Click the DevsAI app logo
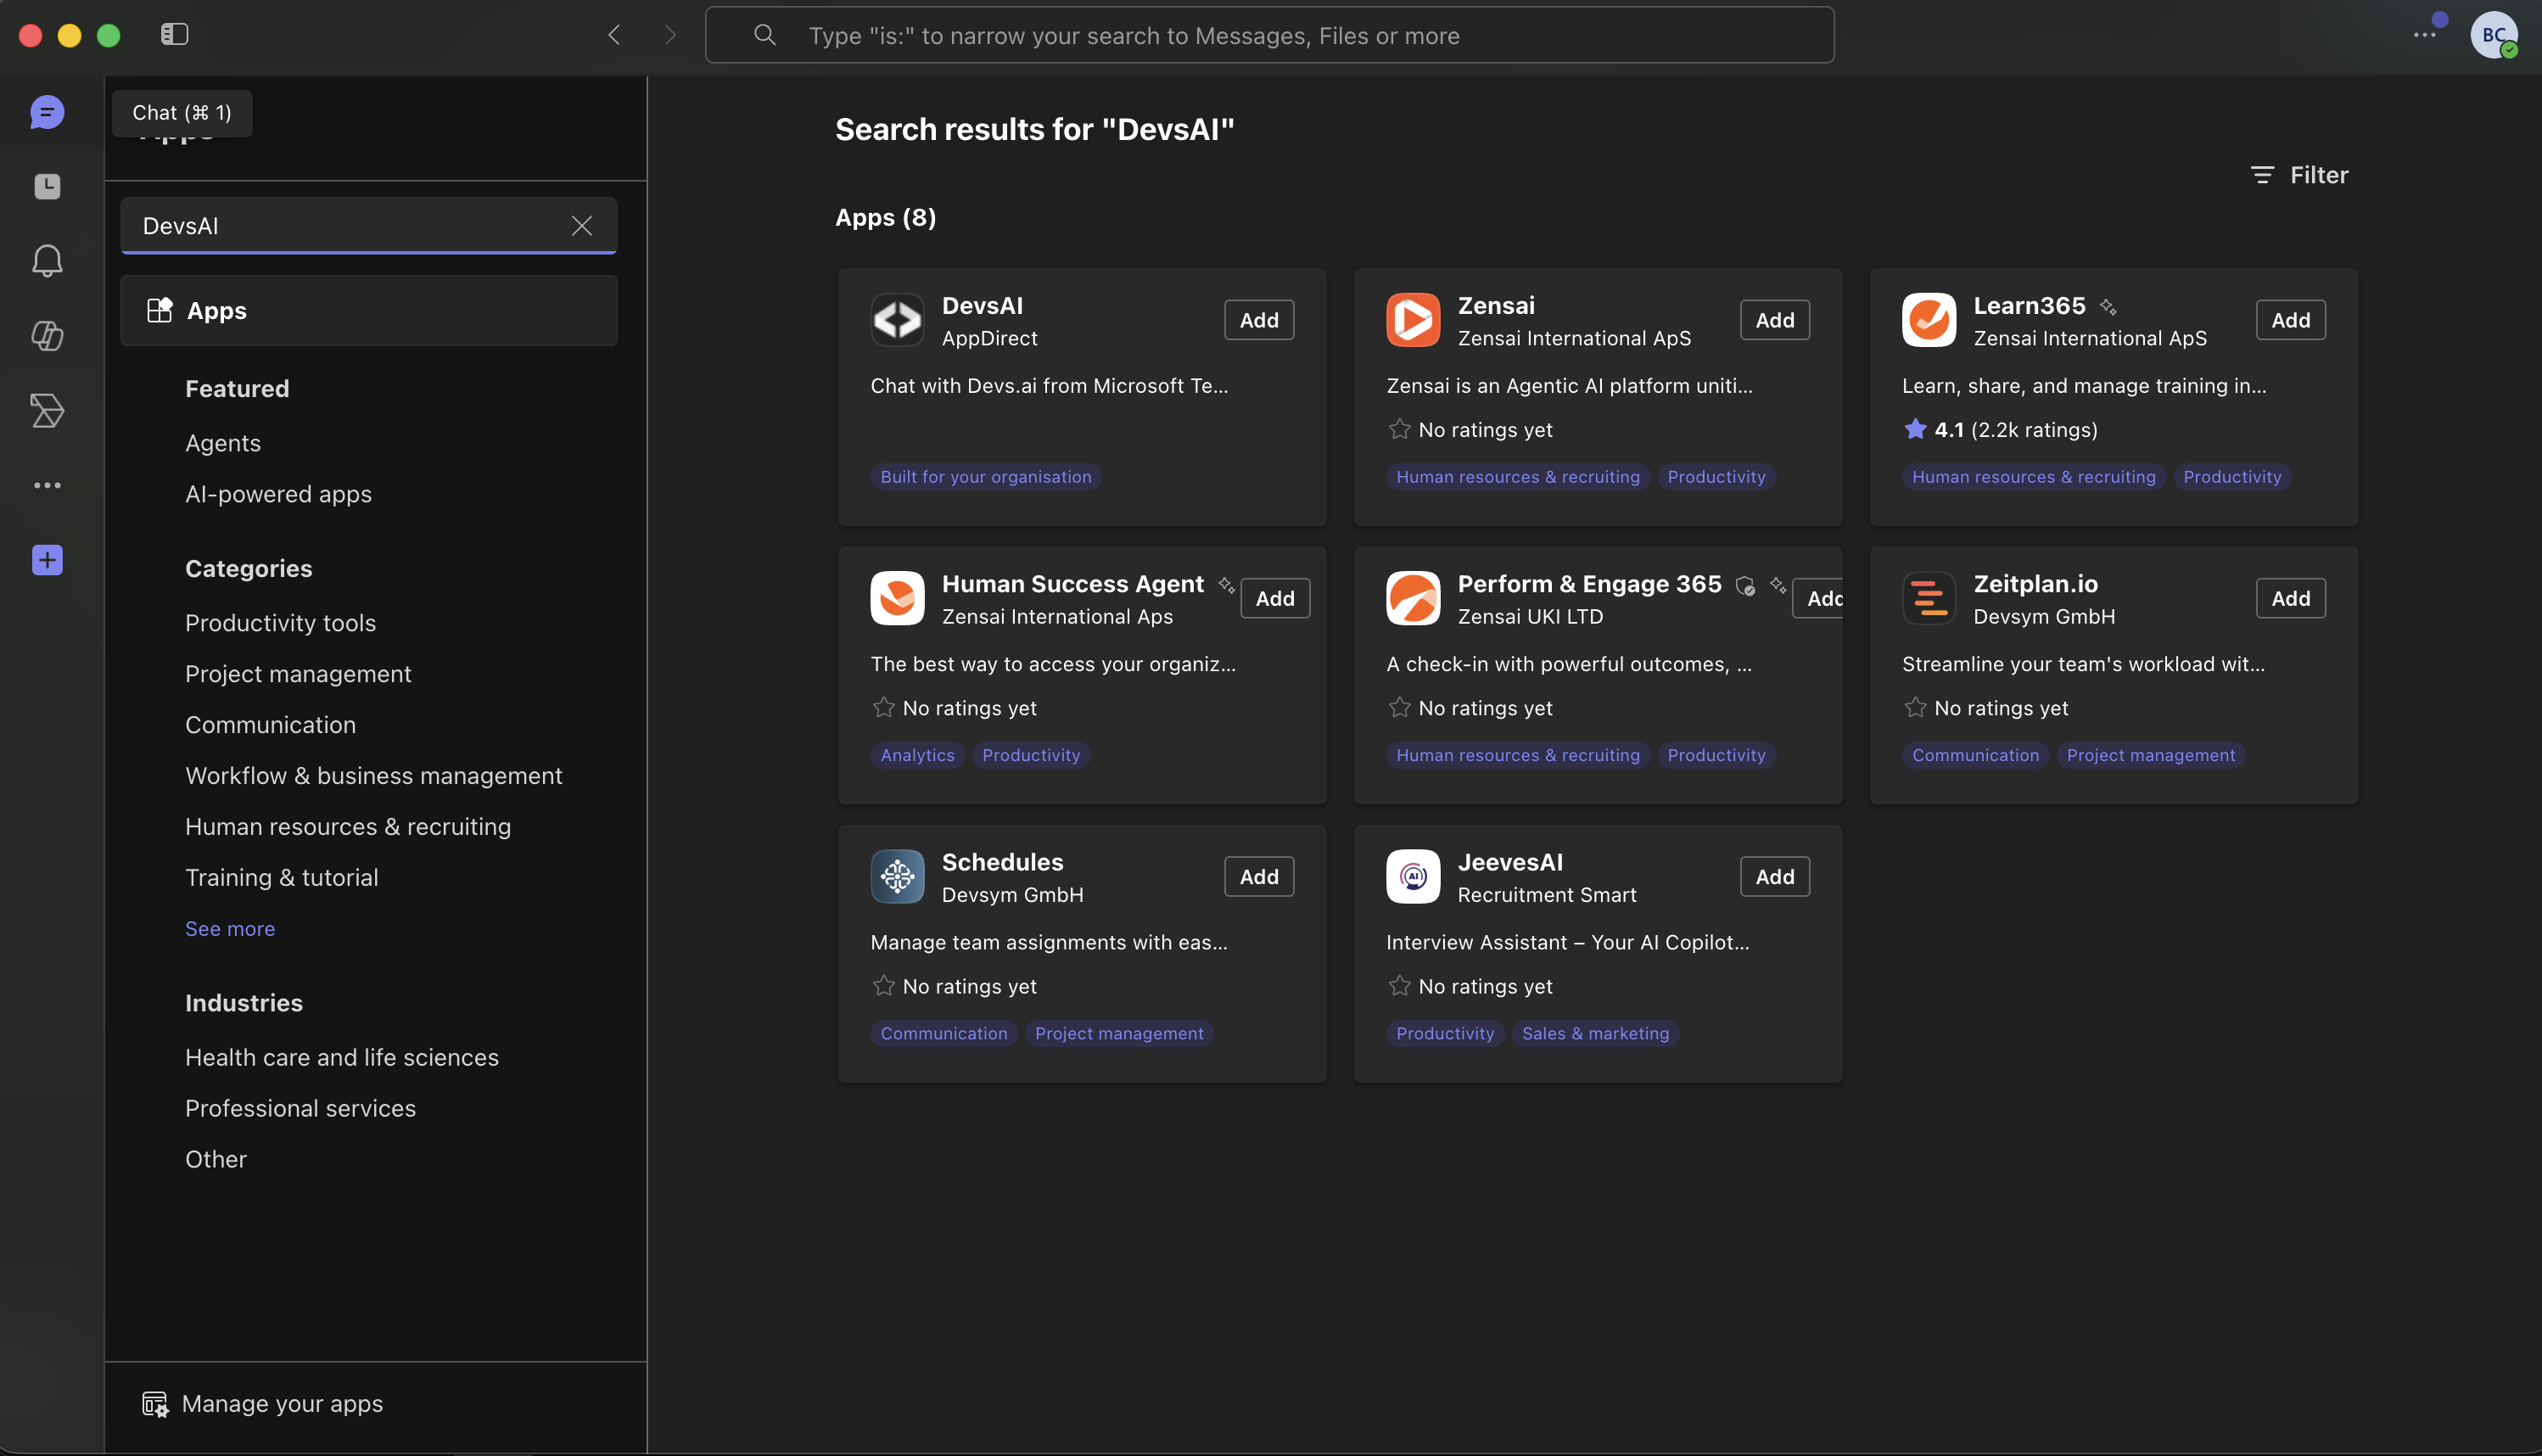2542x1456 pixels. 897,320
